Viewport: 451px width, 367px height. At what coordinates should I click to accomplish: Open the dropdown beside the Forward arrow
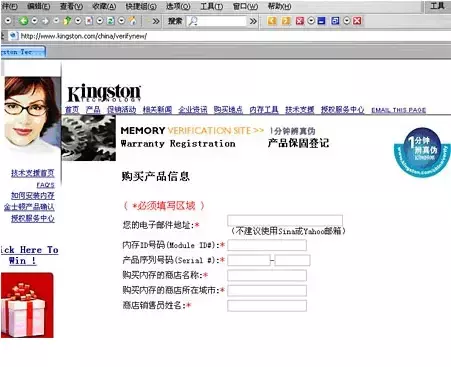tap(56, 21)
